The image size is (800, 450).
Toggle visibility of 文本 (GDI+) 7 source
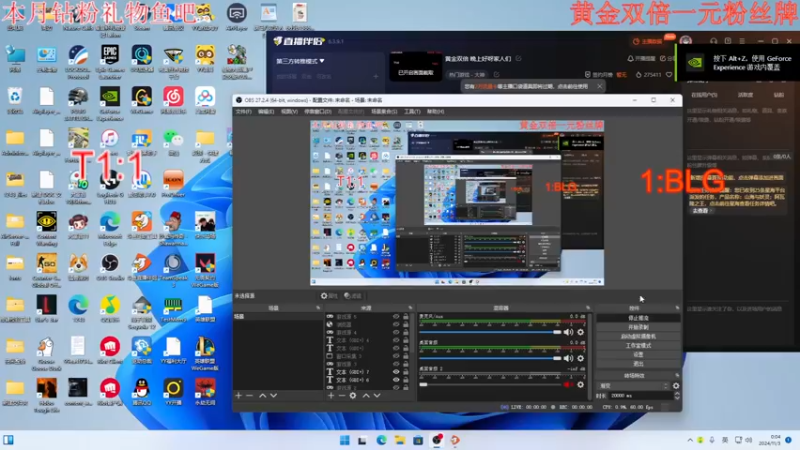pos(396,372)
